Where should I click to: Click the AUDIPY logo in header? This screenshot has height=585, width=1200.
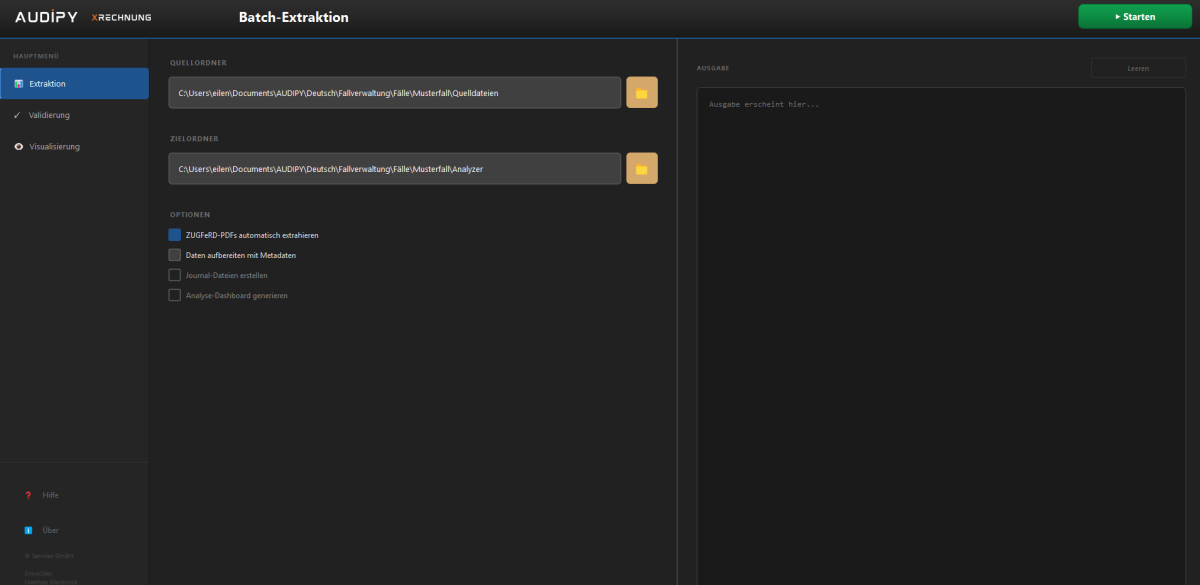pyautogui.click(x=46, y=17)
